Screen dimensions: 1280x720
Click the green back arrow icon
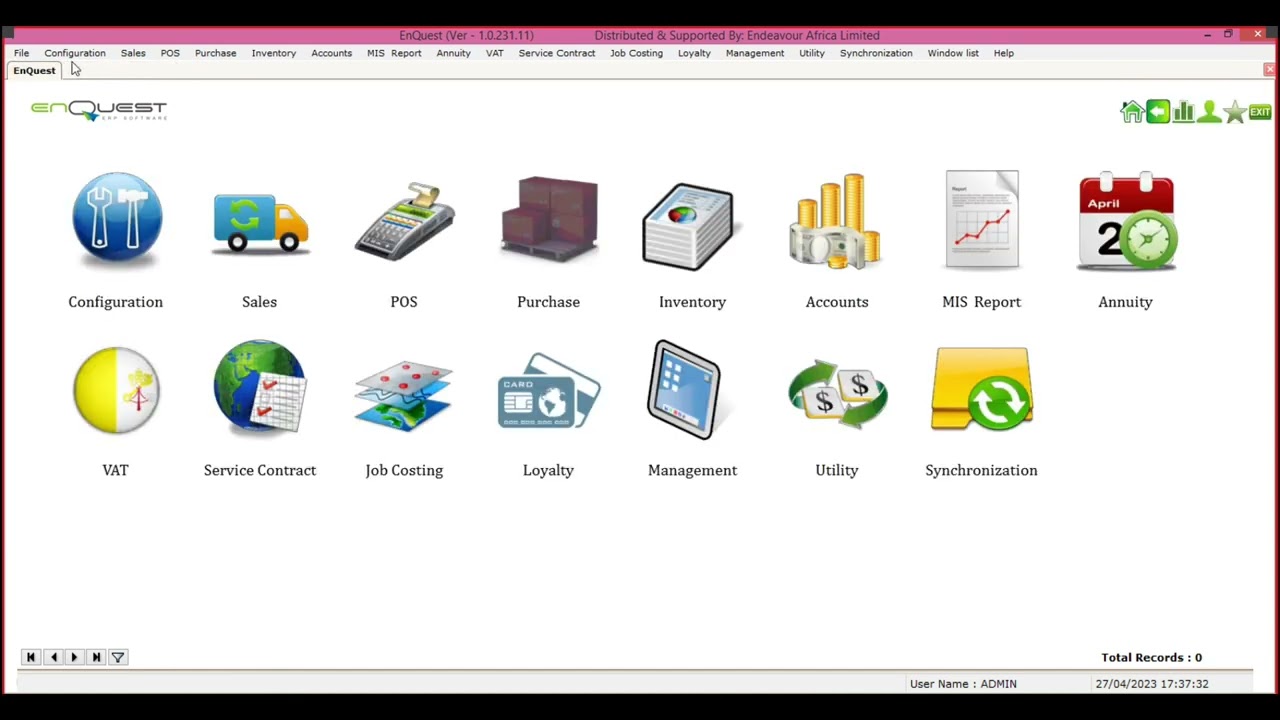coord(1158,112)
